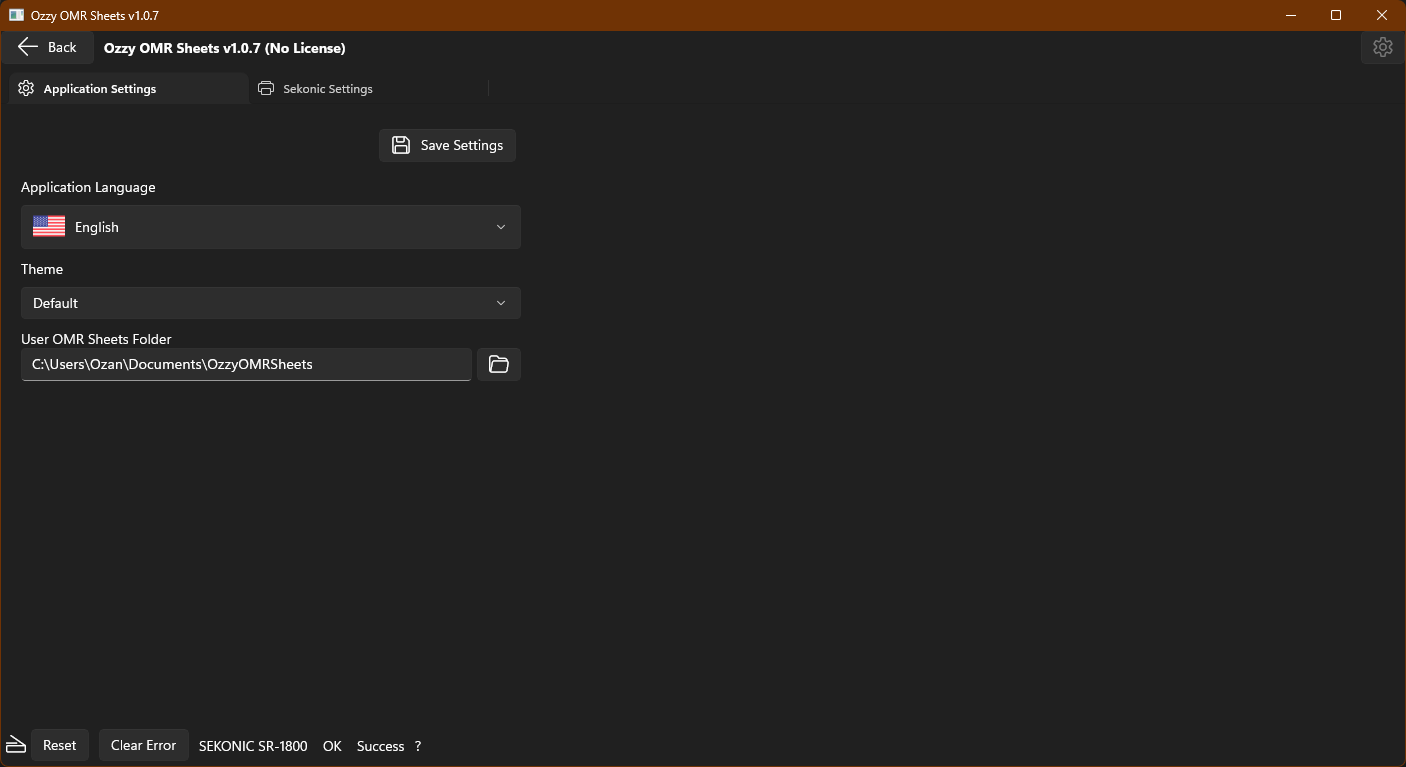
Task: Click the question mark icon in the status bar
Action: (x=418, y=746)
